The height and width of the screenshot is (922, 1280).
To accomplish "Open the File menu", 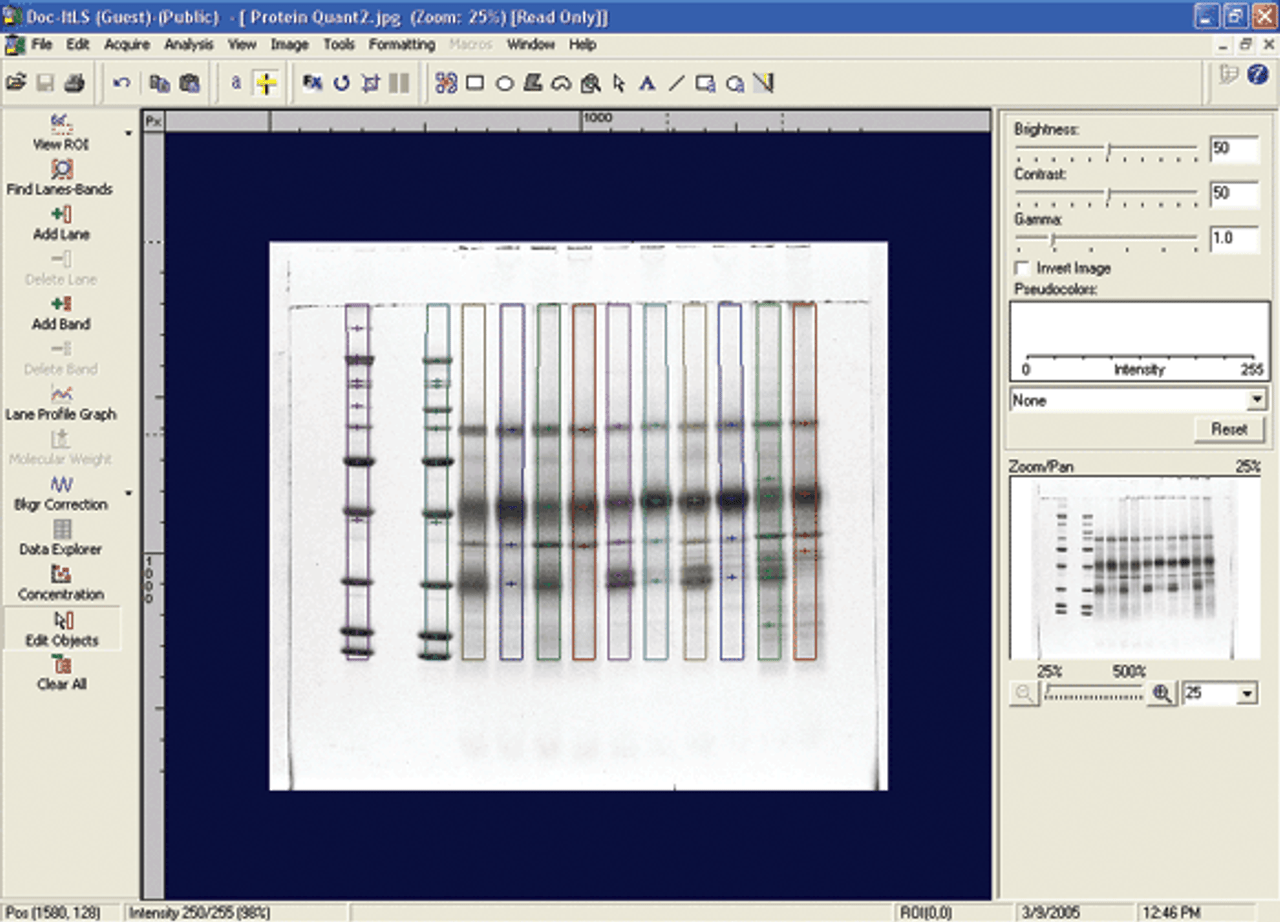I will tap(41, 44).
